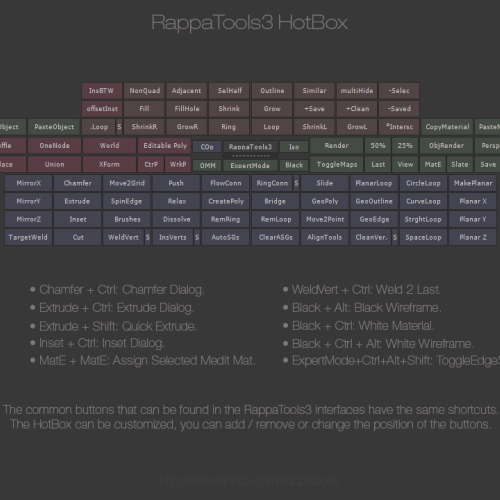Viewport: 500px width, 500px height.
Task: Select the MakePlanar button
Action: click(x=473, y=183)
